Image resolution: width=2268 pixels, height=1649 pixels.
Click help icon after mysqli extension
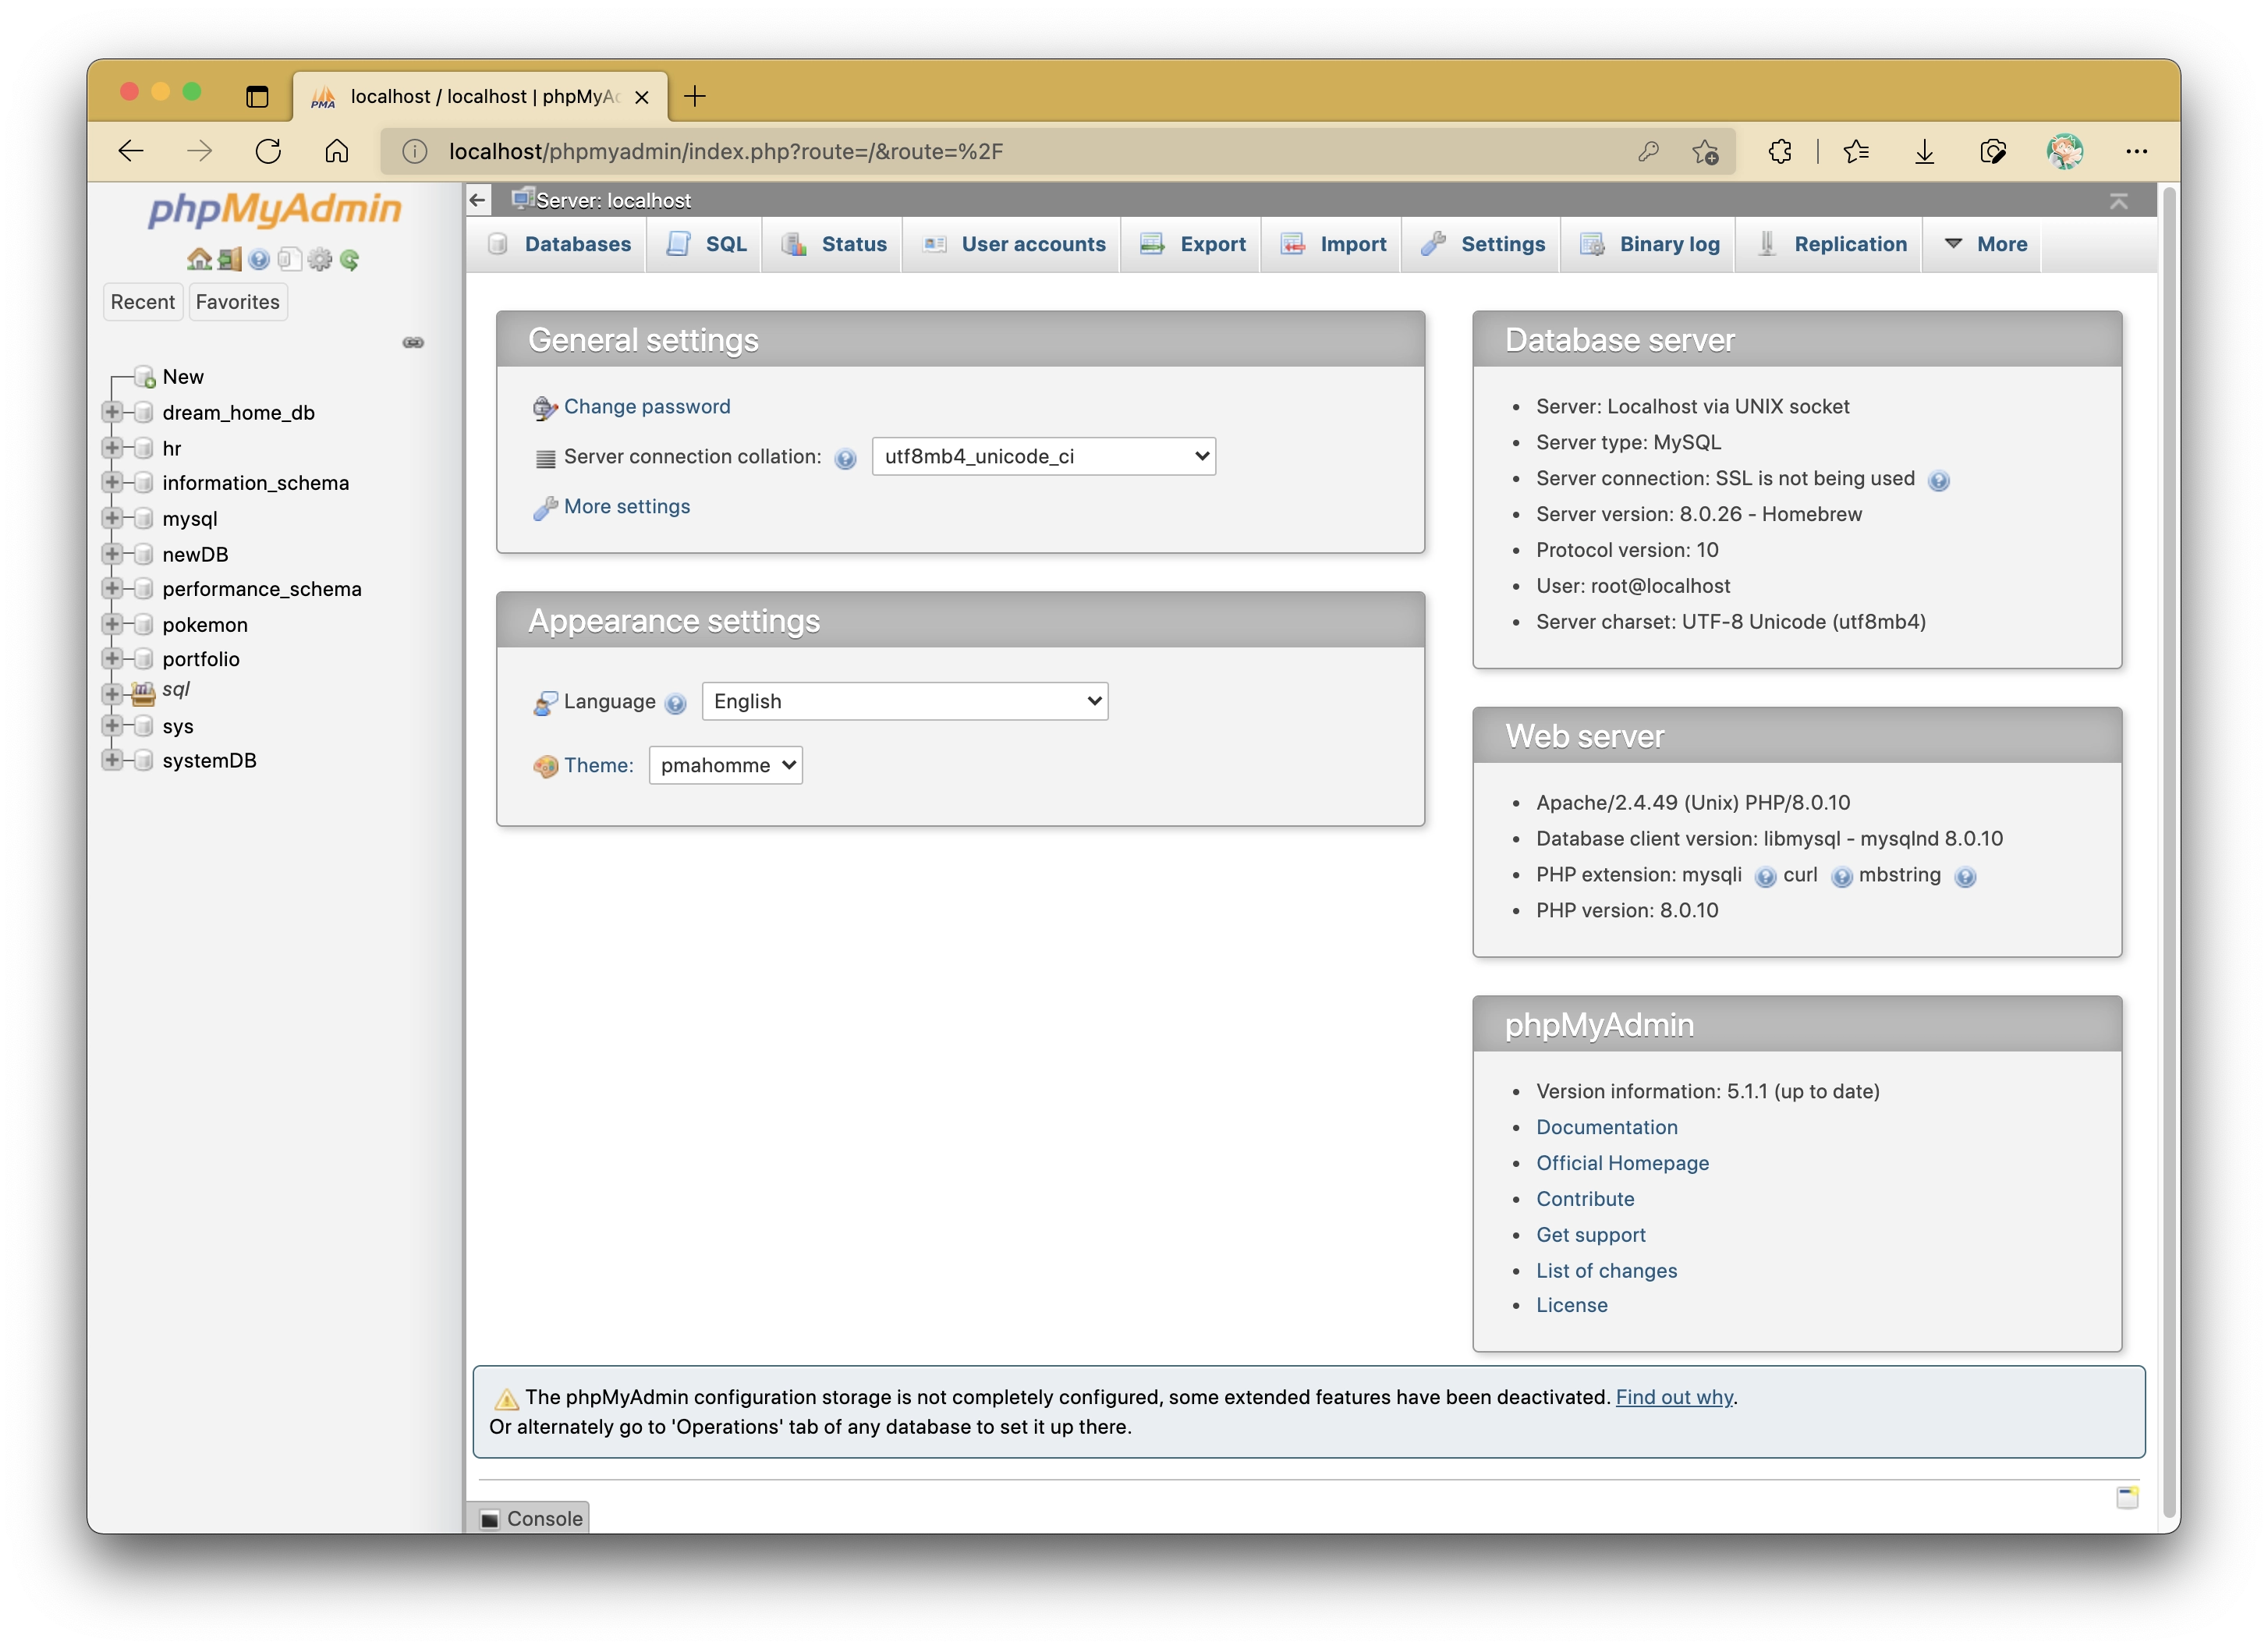1765,877
